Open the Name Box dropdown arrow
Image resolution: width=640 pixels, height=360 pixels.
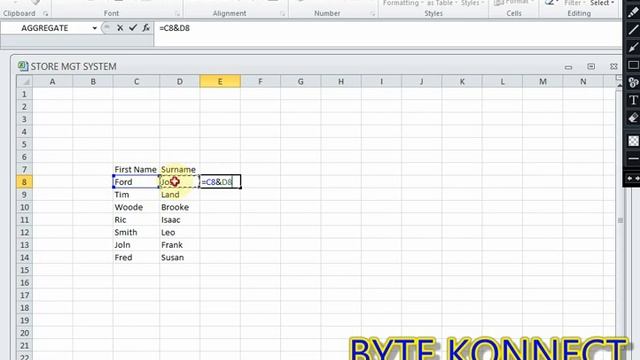coord(95,28)
